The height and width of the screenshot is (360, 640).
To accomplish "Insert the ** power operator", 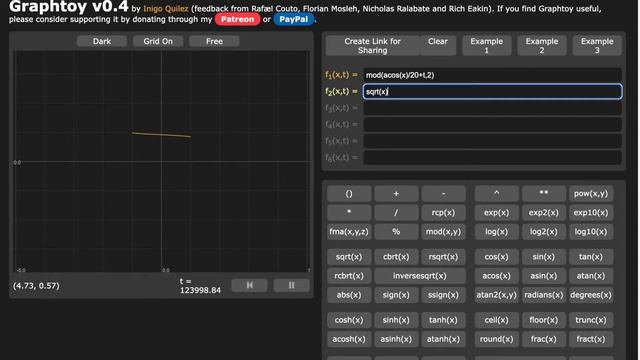I will click(544, 194).
